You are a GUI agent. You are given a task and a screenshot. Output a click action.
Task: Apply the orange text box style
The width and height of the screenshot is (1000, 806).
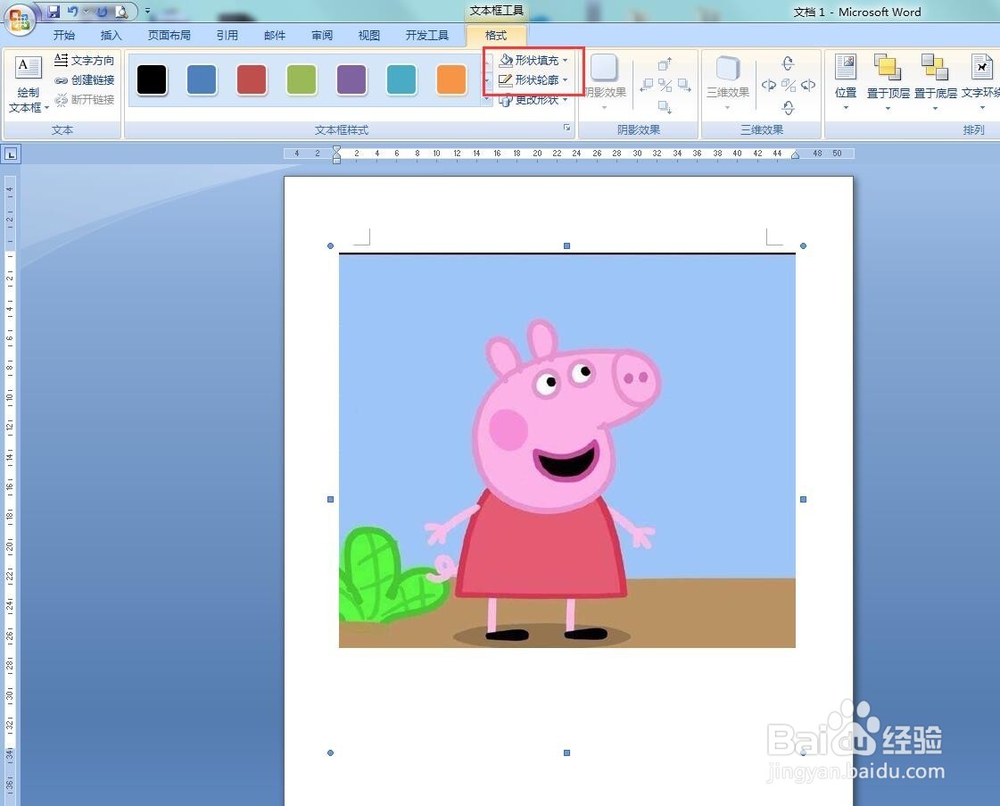[451, 80]
